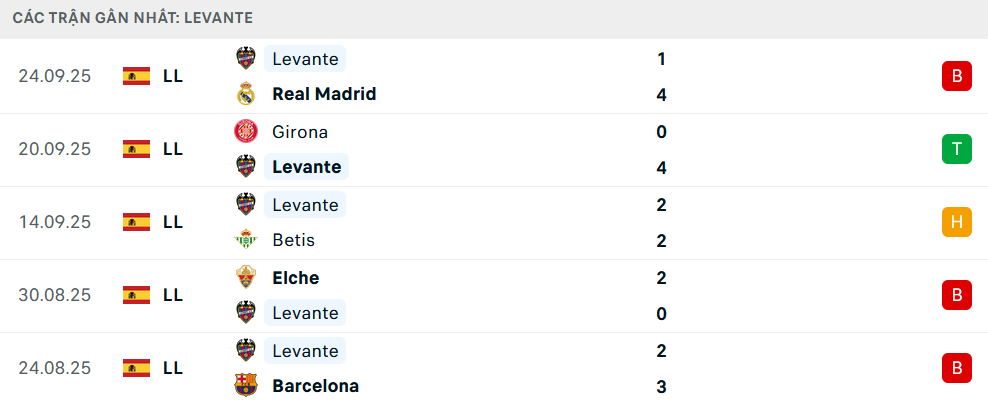This screenshot has height=401, width=988.
Task: Click Spain flag on 20.09.25 match
Action: (136, 149)
